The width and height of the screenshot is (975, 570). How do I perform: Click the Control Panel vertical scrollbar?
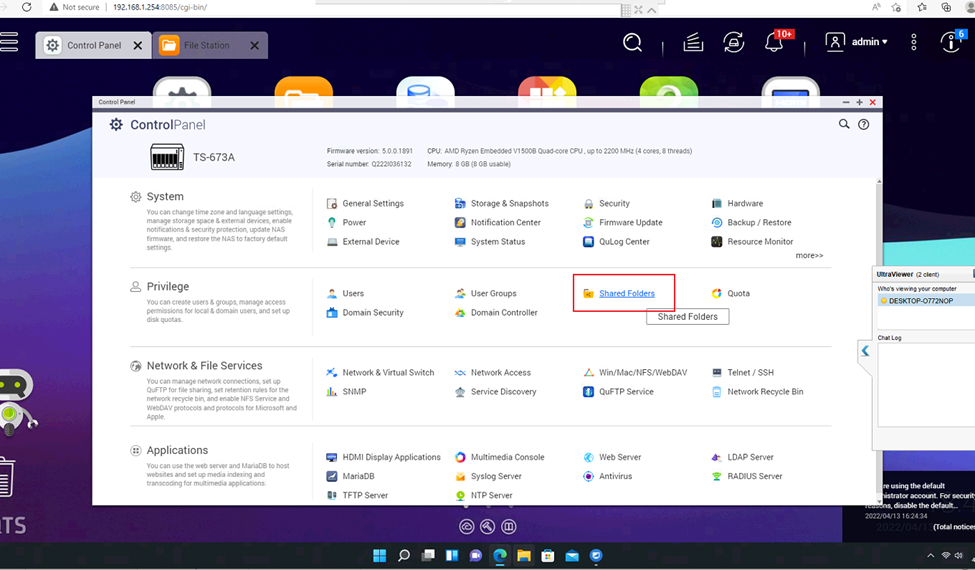click(879, 342)
